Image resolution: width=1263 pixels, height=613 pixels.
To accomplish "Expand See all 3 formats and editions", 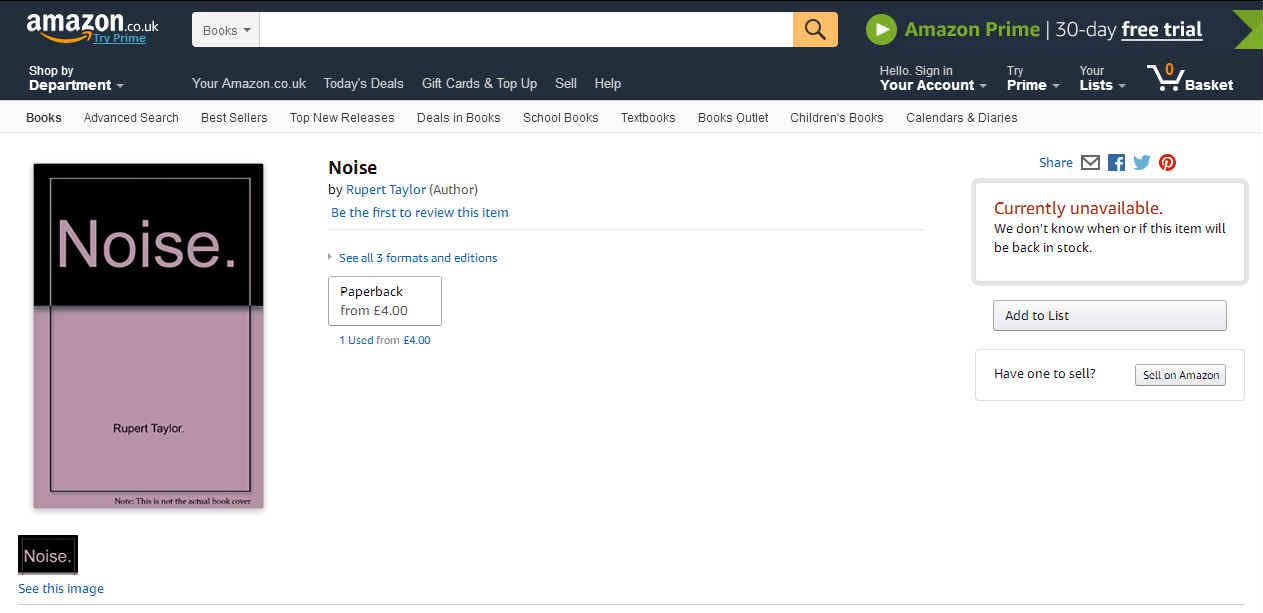I will click(x=418, y=258).
